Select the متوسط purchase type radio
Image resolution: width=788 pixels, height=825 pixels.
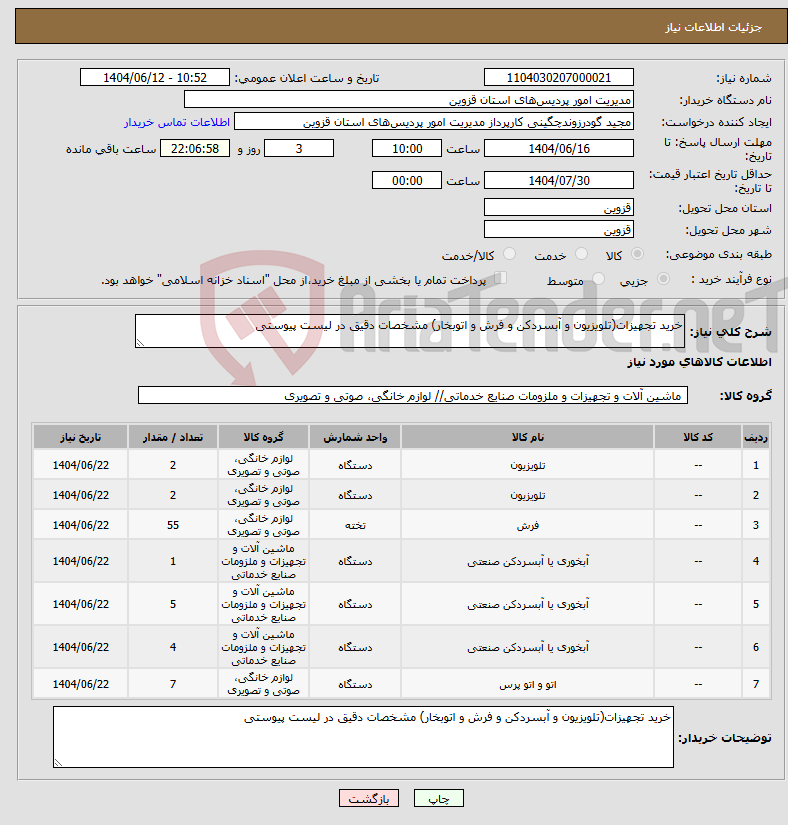598,279
